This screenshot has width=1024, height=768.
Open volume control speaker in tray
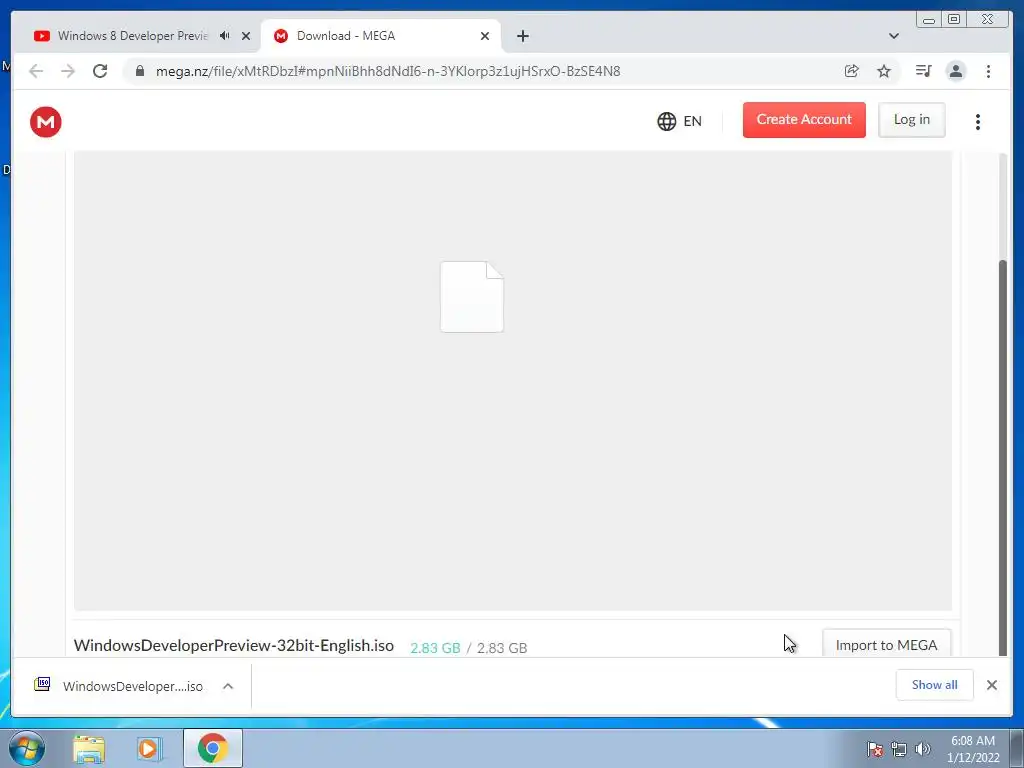[923, 750]
